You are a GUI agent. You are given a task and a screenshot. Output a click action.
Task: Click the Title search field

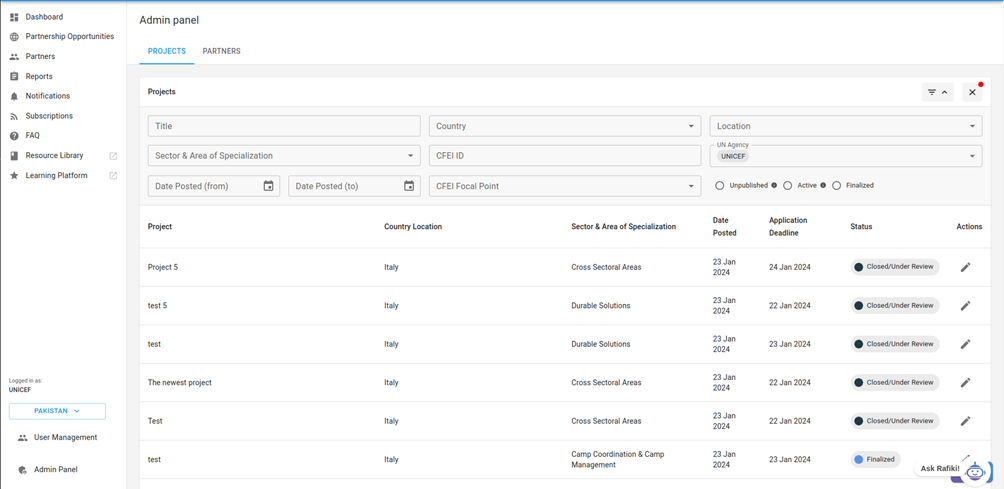[284, 126]
